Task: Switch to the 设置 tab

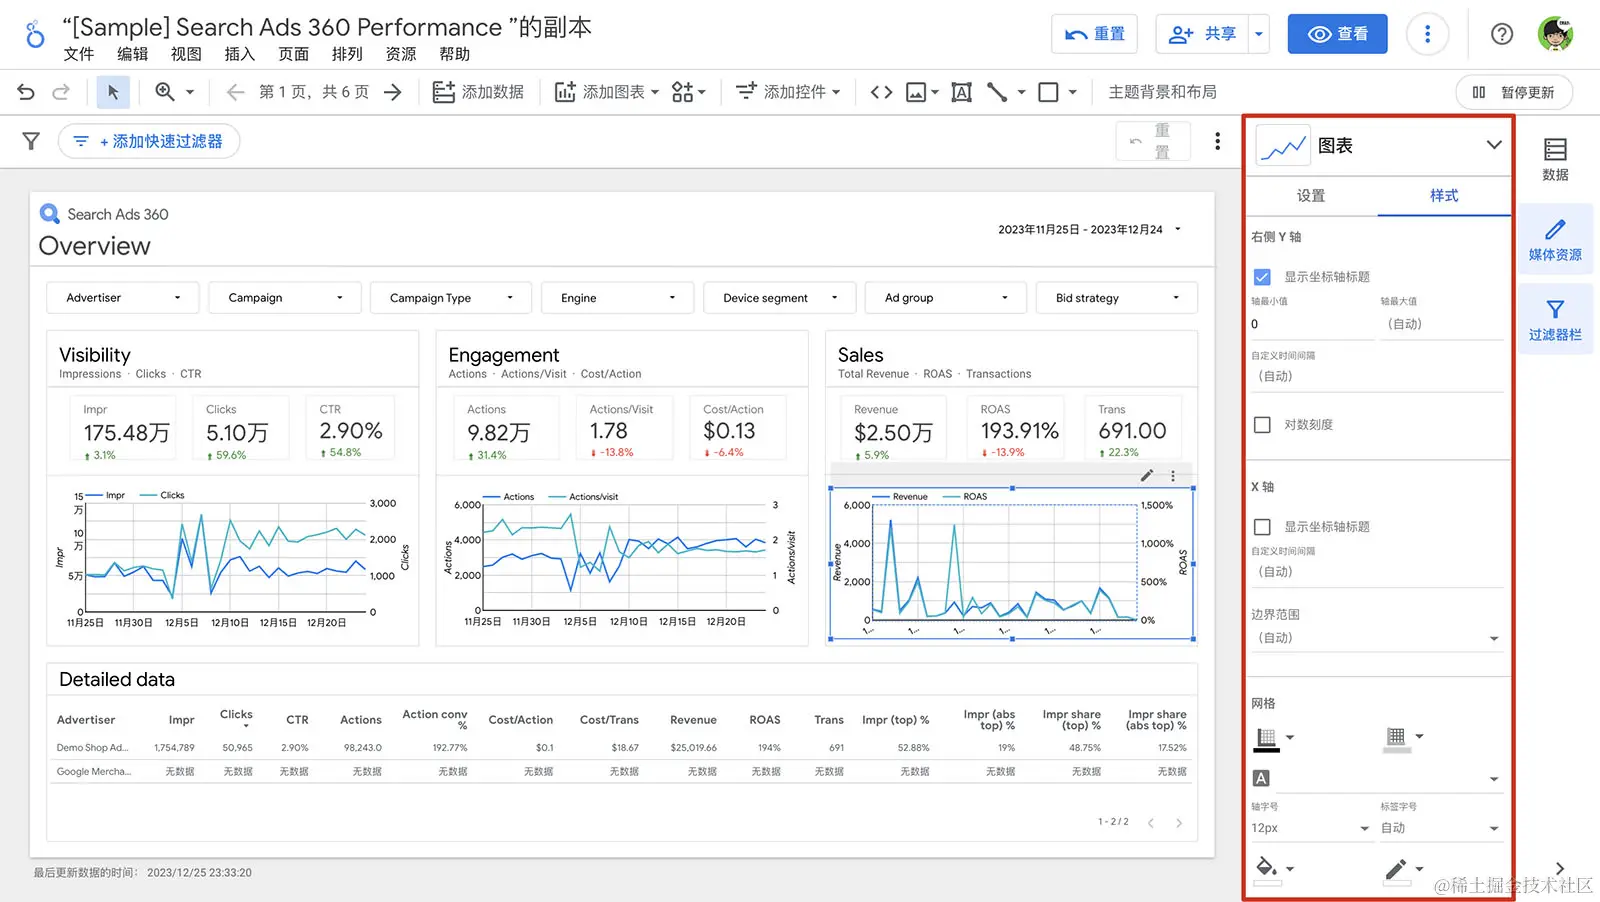Action: click(x=1311, y=196)
